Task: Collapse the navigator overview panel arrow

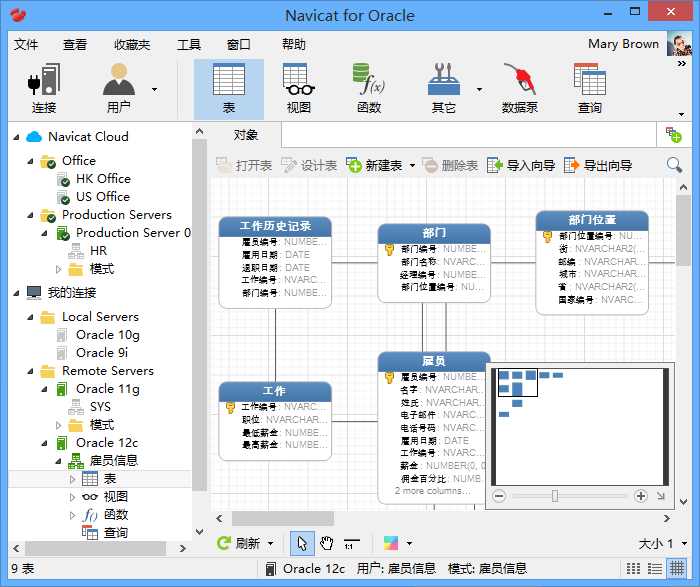Action: click(661, 496)
